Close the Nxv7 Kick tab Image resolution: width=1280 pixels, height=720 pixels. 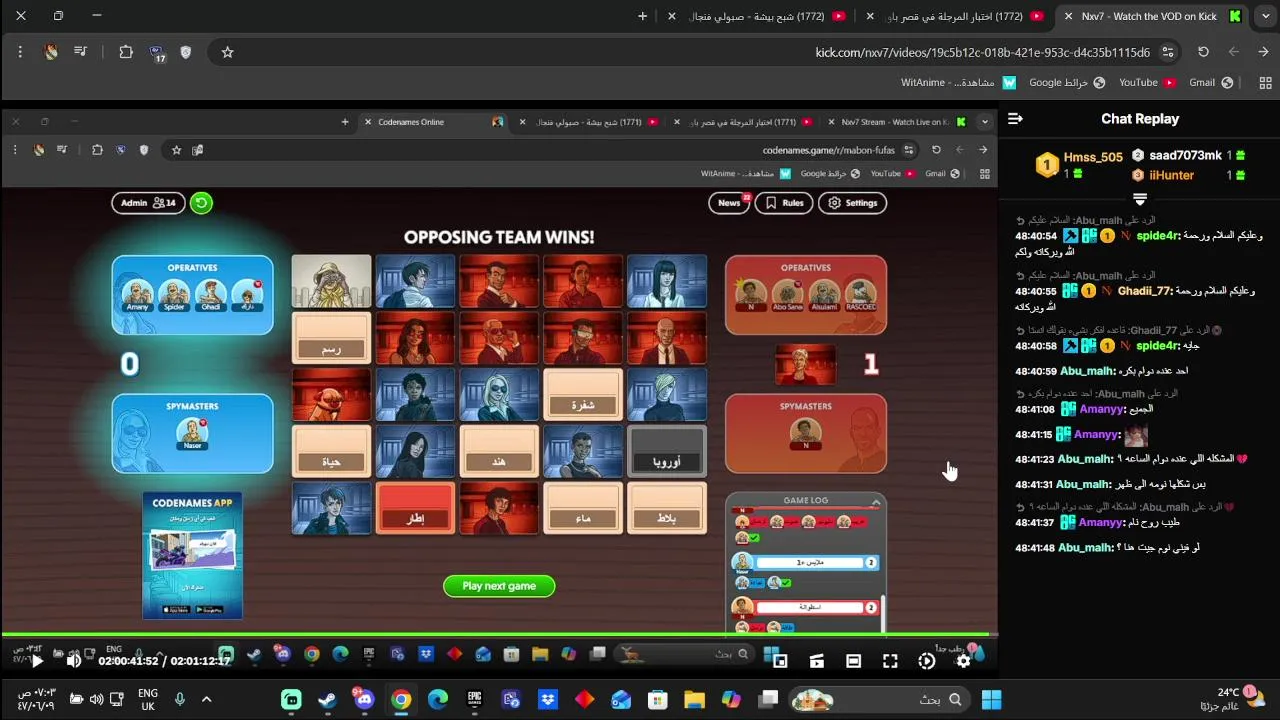pos(1068,16)
